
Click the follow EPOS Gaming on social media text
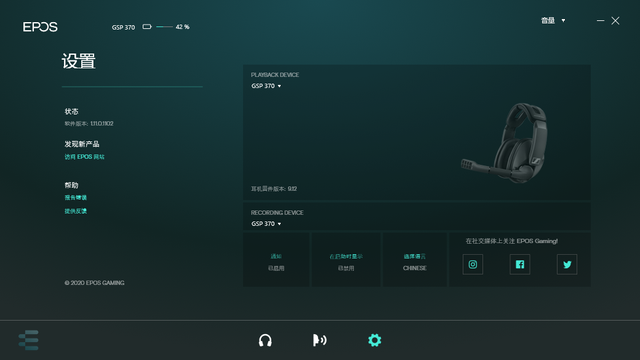point(512,241)
